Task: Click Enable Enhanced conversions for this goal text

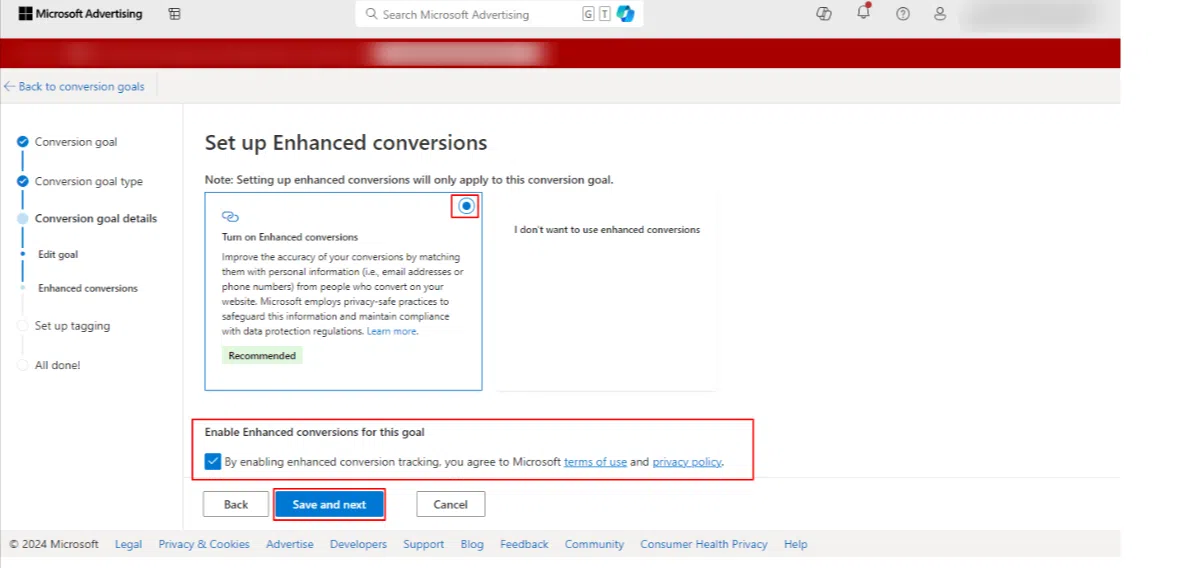Action: pyautogui.click(x=315, y=433)
